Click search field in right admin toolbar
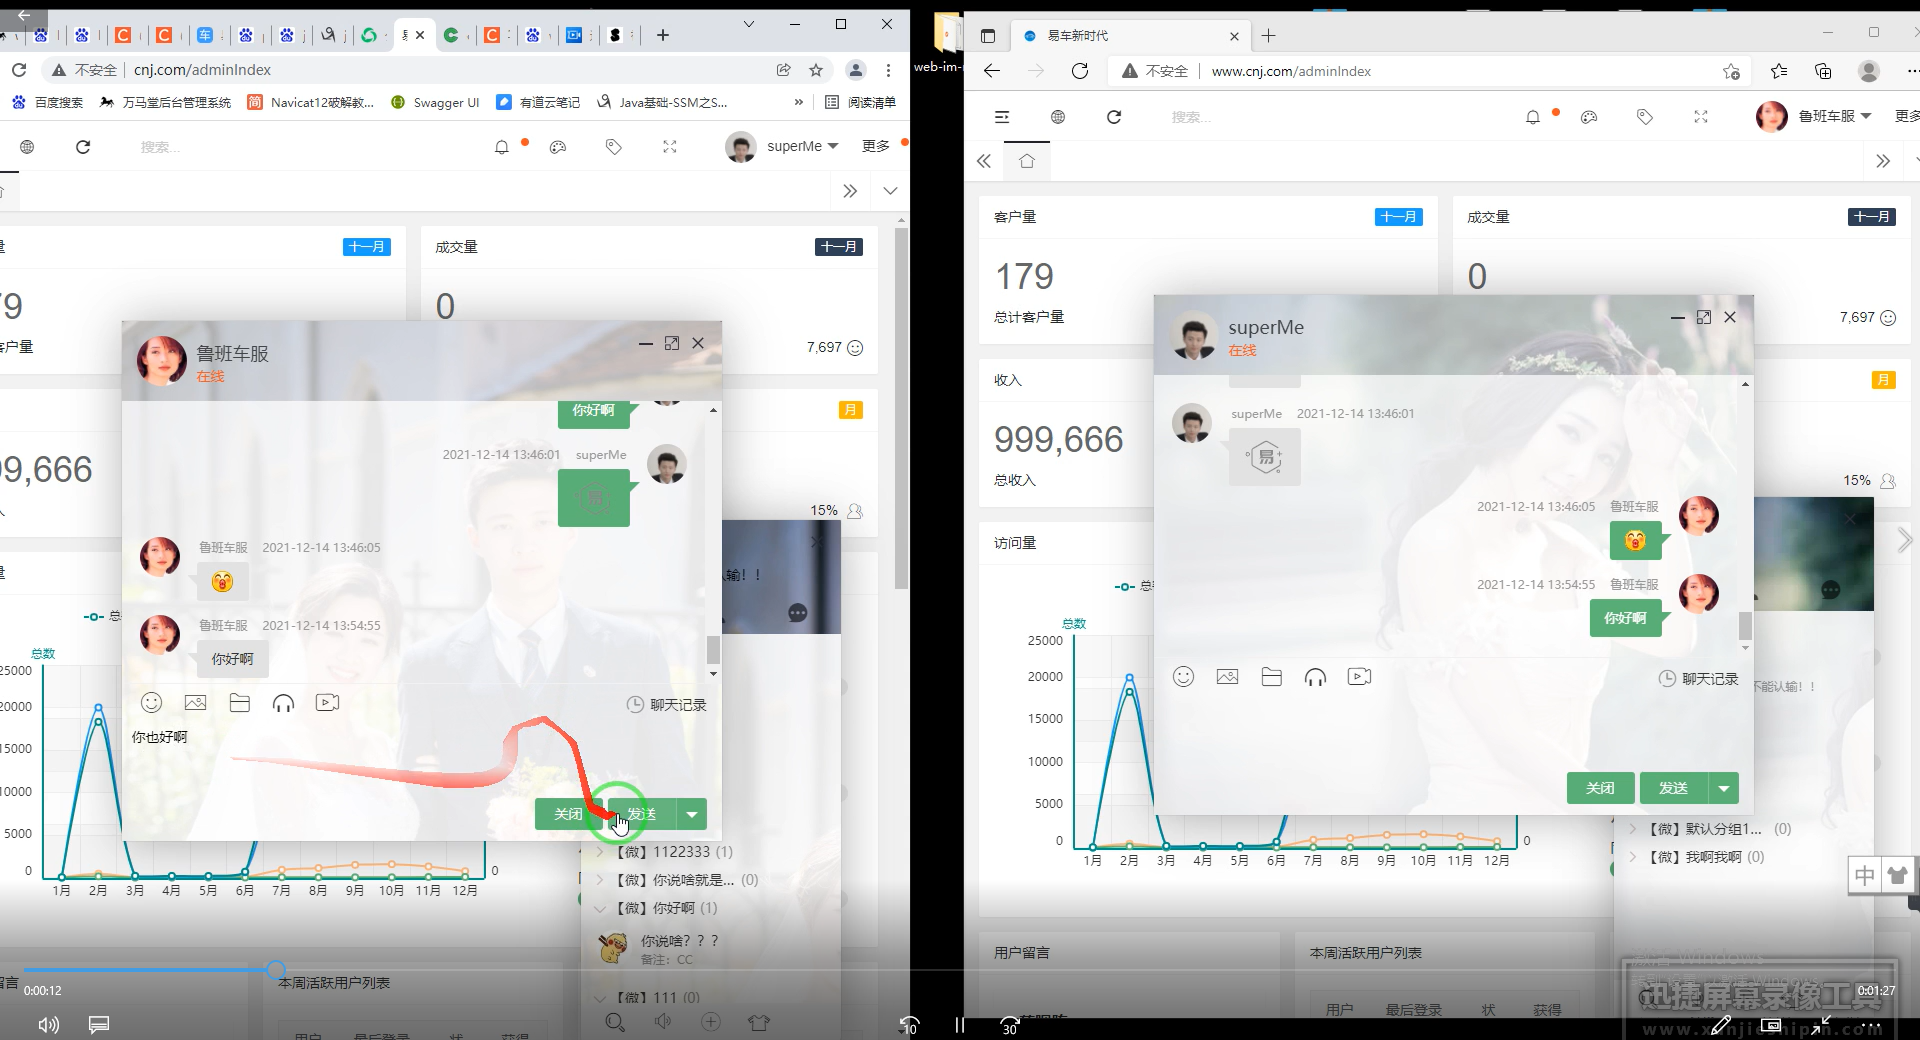This screenshot has height=1040, width=1920. pos(1192,117)
